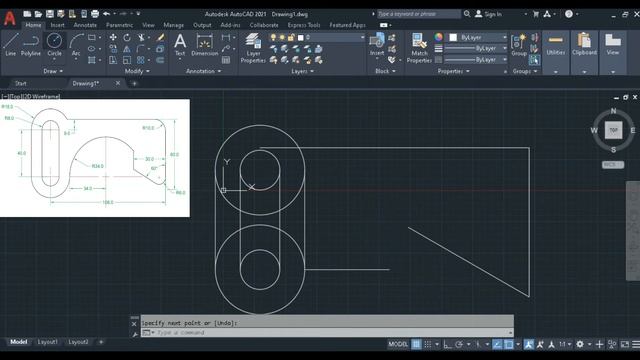Viewport: 640px width, 360px height.
Task: Open the Insert block tool
Action: 377,44
